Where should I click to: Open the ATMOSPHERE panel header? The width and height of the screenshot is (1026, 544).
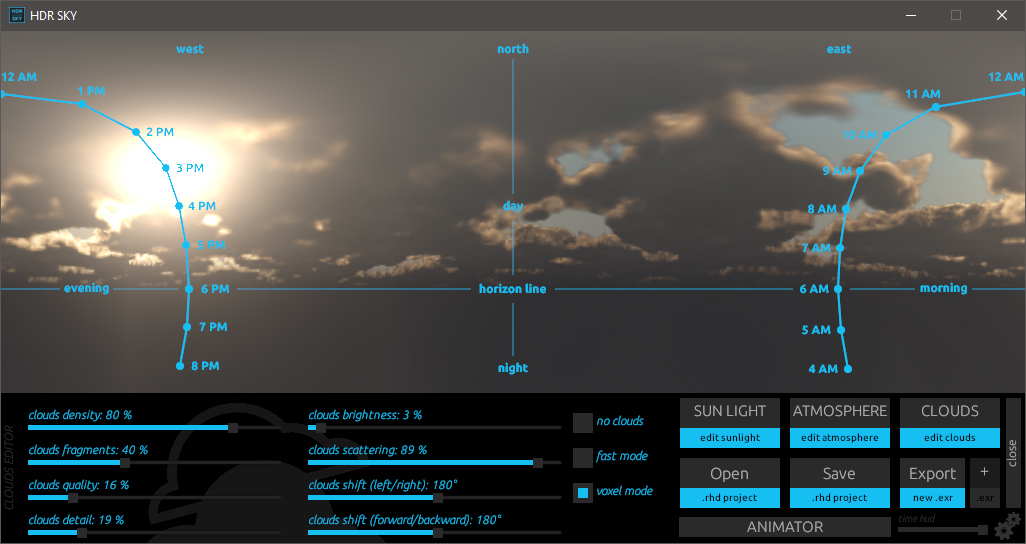click(840, 412)
